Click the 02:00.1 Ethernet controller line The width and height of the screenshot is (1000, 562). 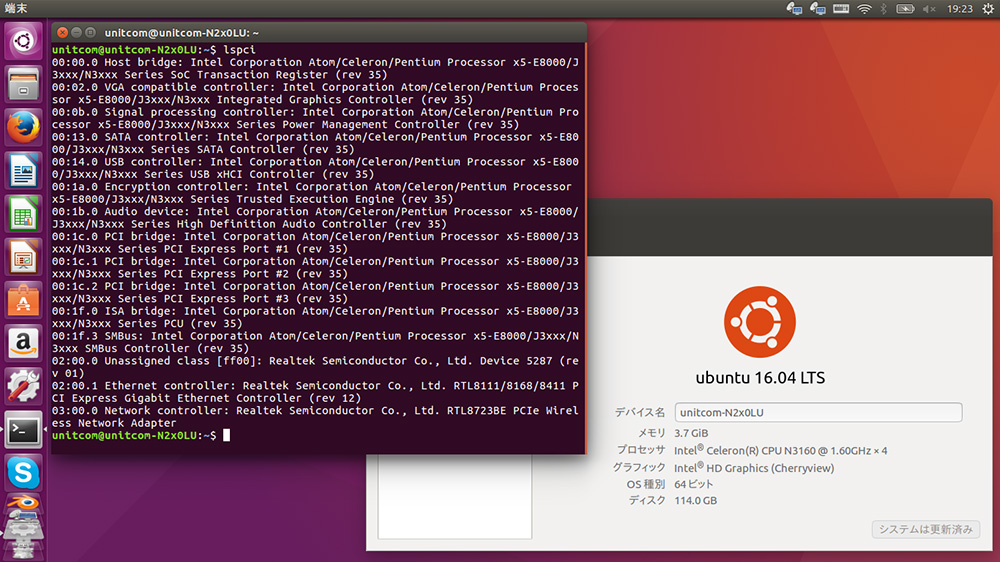(315, 392)
